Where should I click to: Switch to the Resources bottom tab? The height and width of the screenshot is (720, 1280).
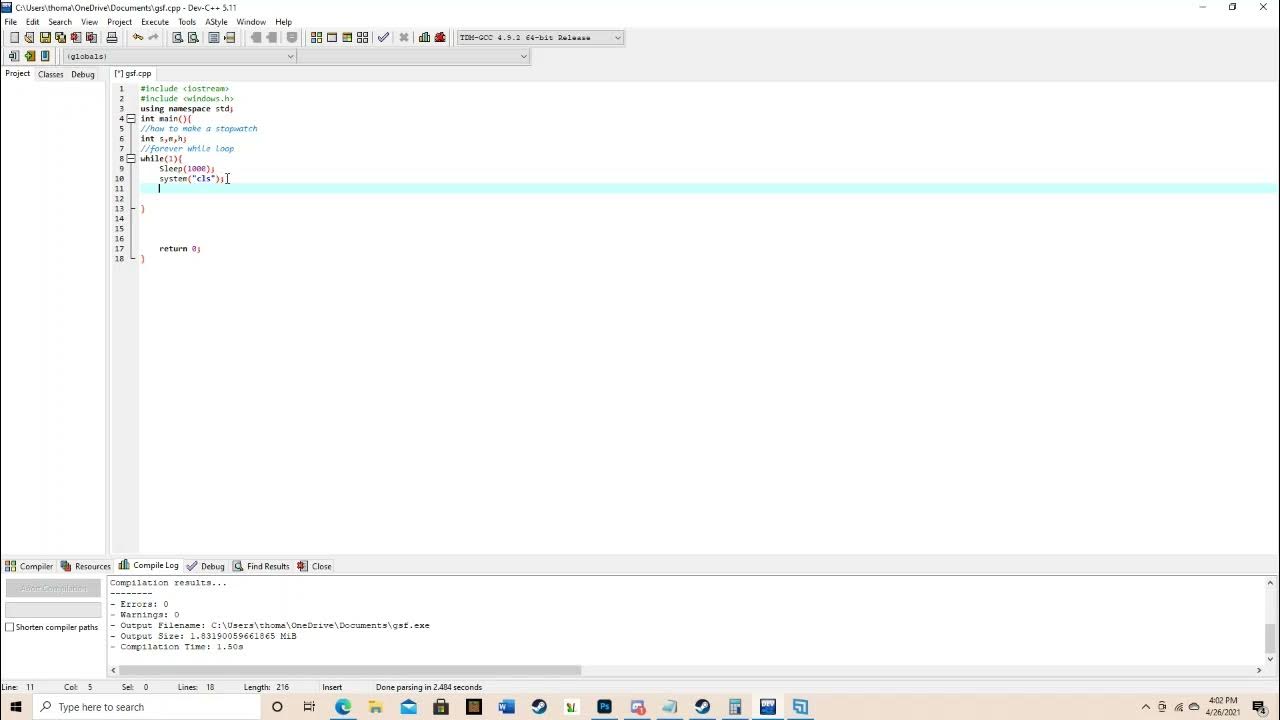(x=85, y=566)
